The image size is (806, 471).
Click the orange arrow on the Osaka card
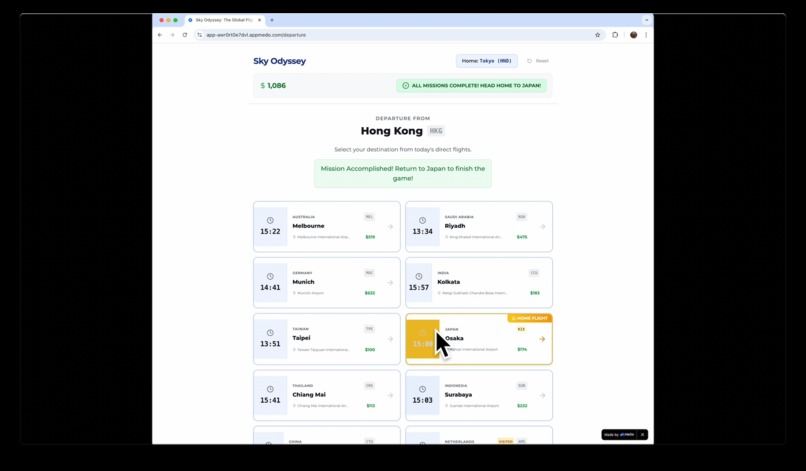pos(542,339)
